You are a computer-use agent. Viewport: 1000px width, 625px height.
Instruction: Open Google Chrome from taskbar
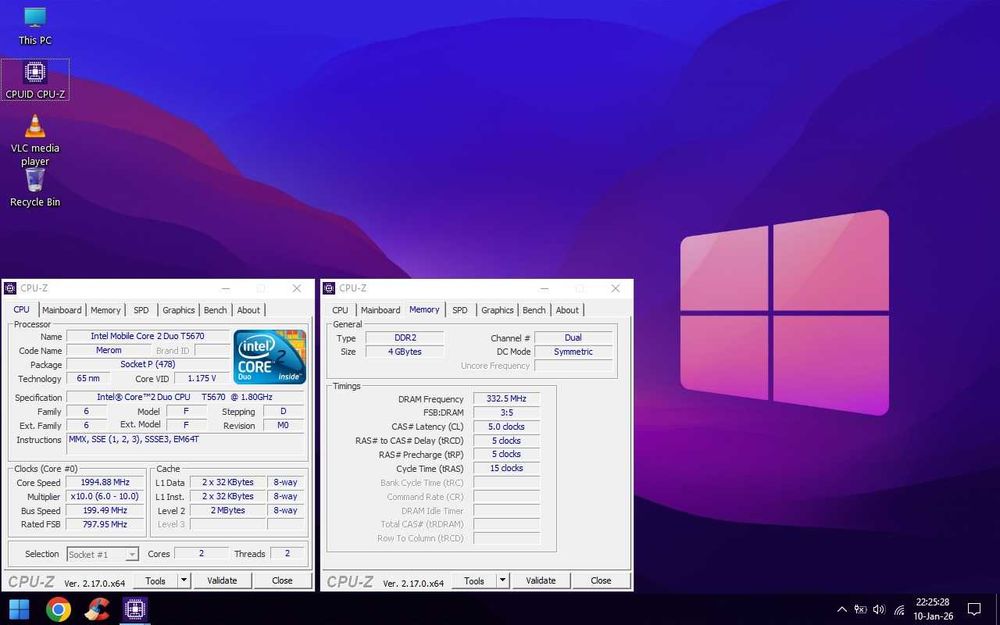pos(58,610)
